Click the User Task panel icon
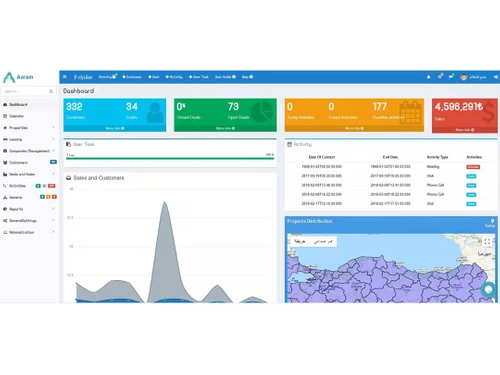Viewport: 500px width, 375px height. coord(69,144)
